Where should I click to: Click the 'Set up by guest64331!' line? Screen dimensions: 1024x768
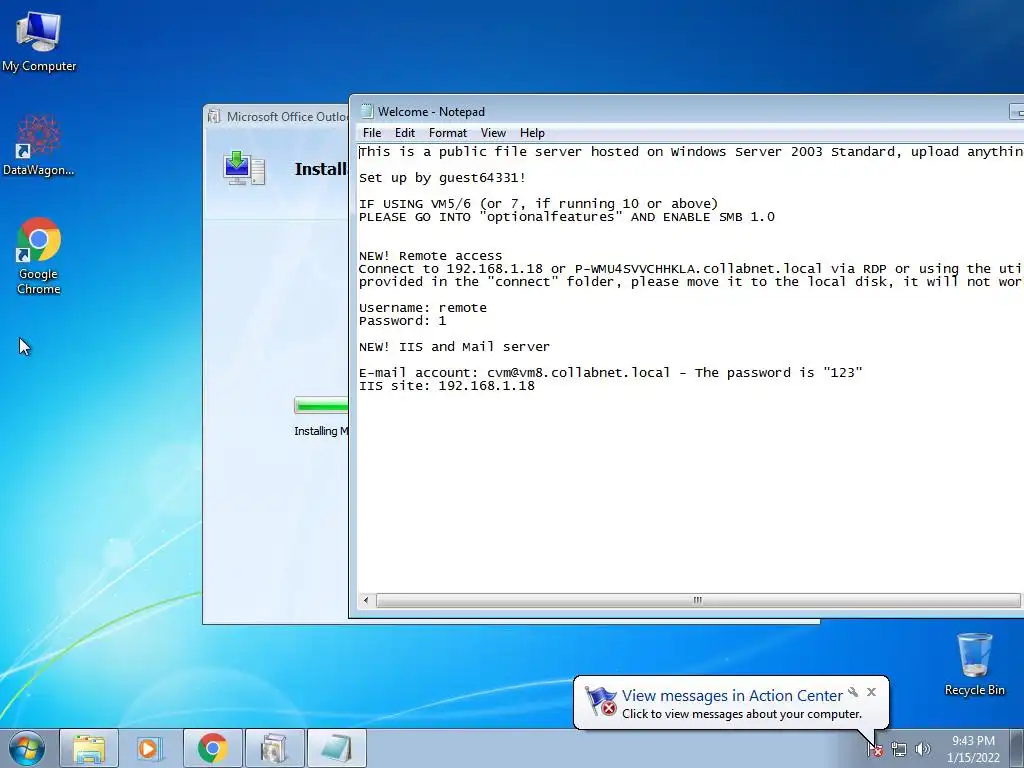tap(442, 178)
